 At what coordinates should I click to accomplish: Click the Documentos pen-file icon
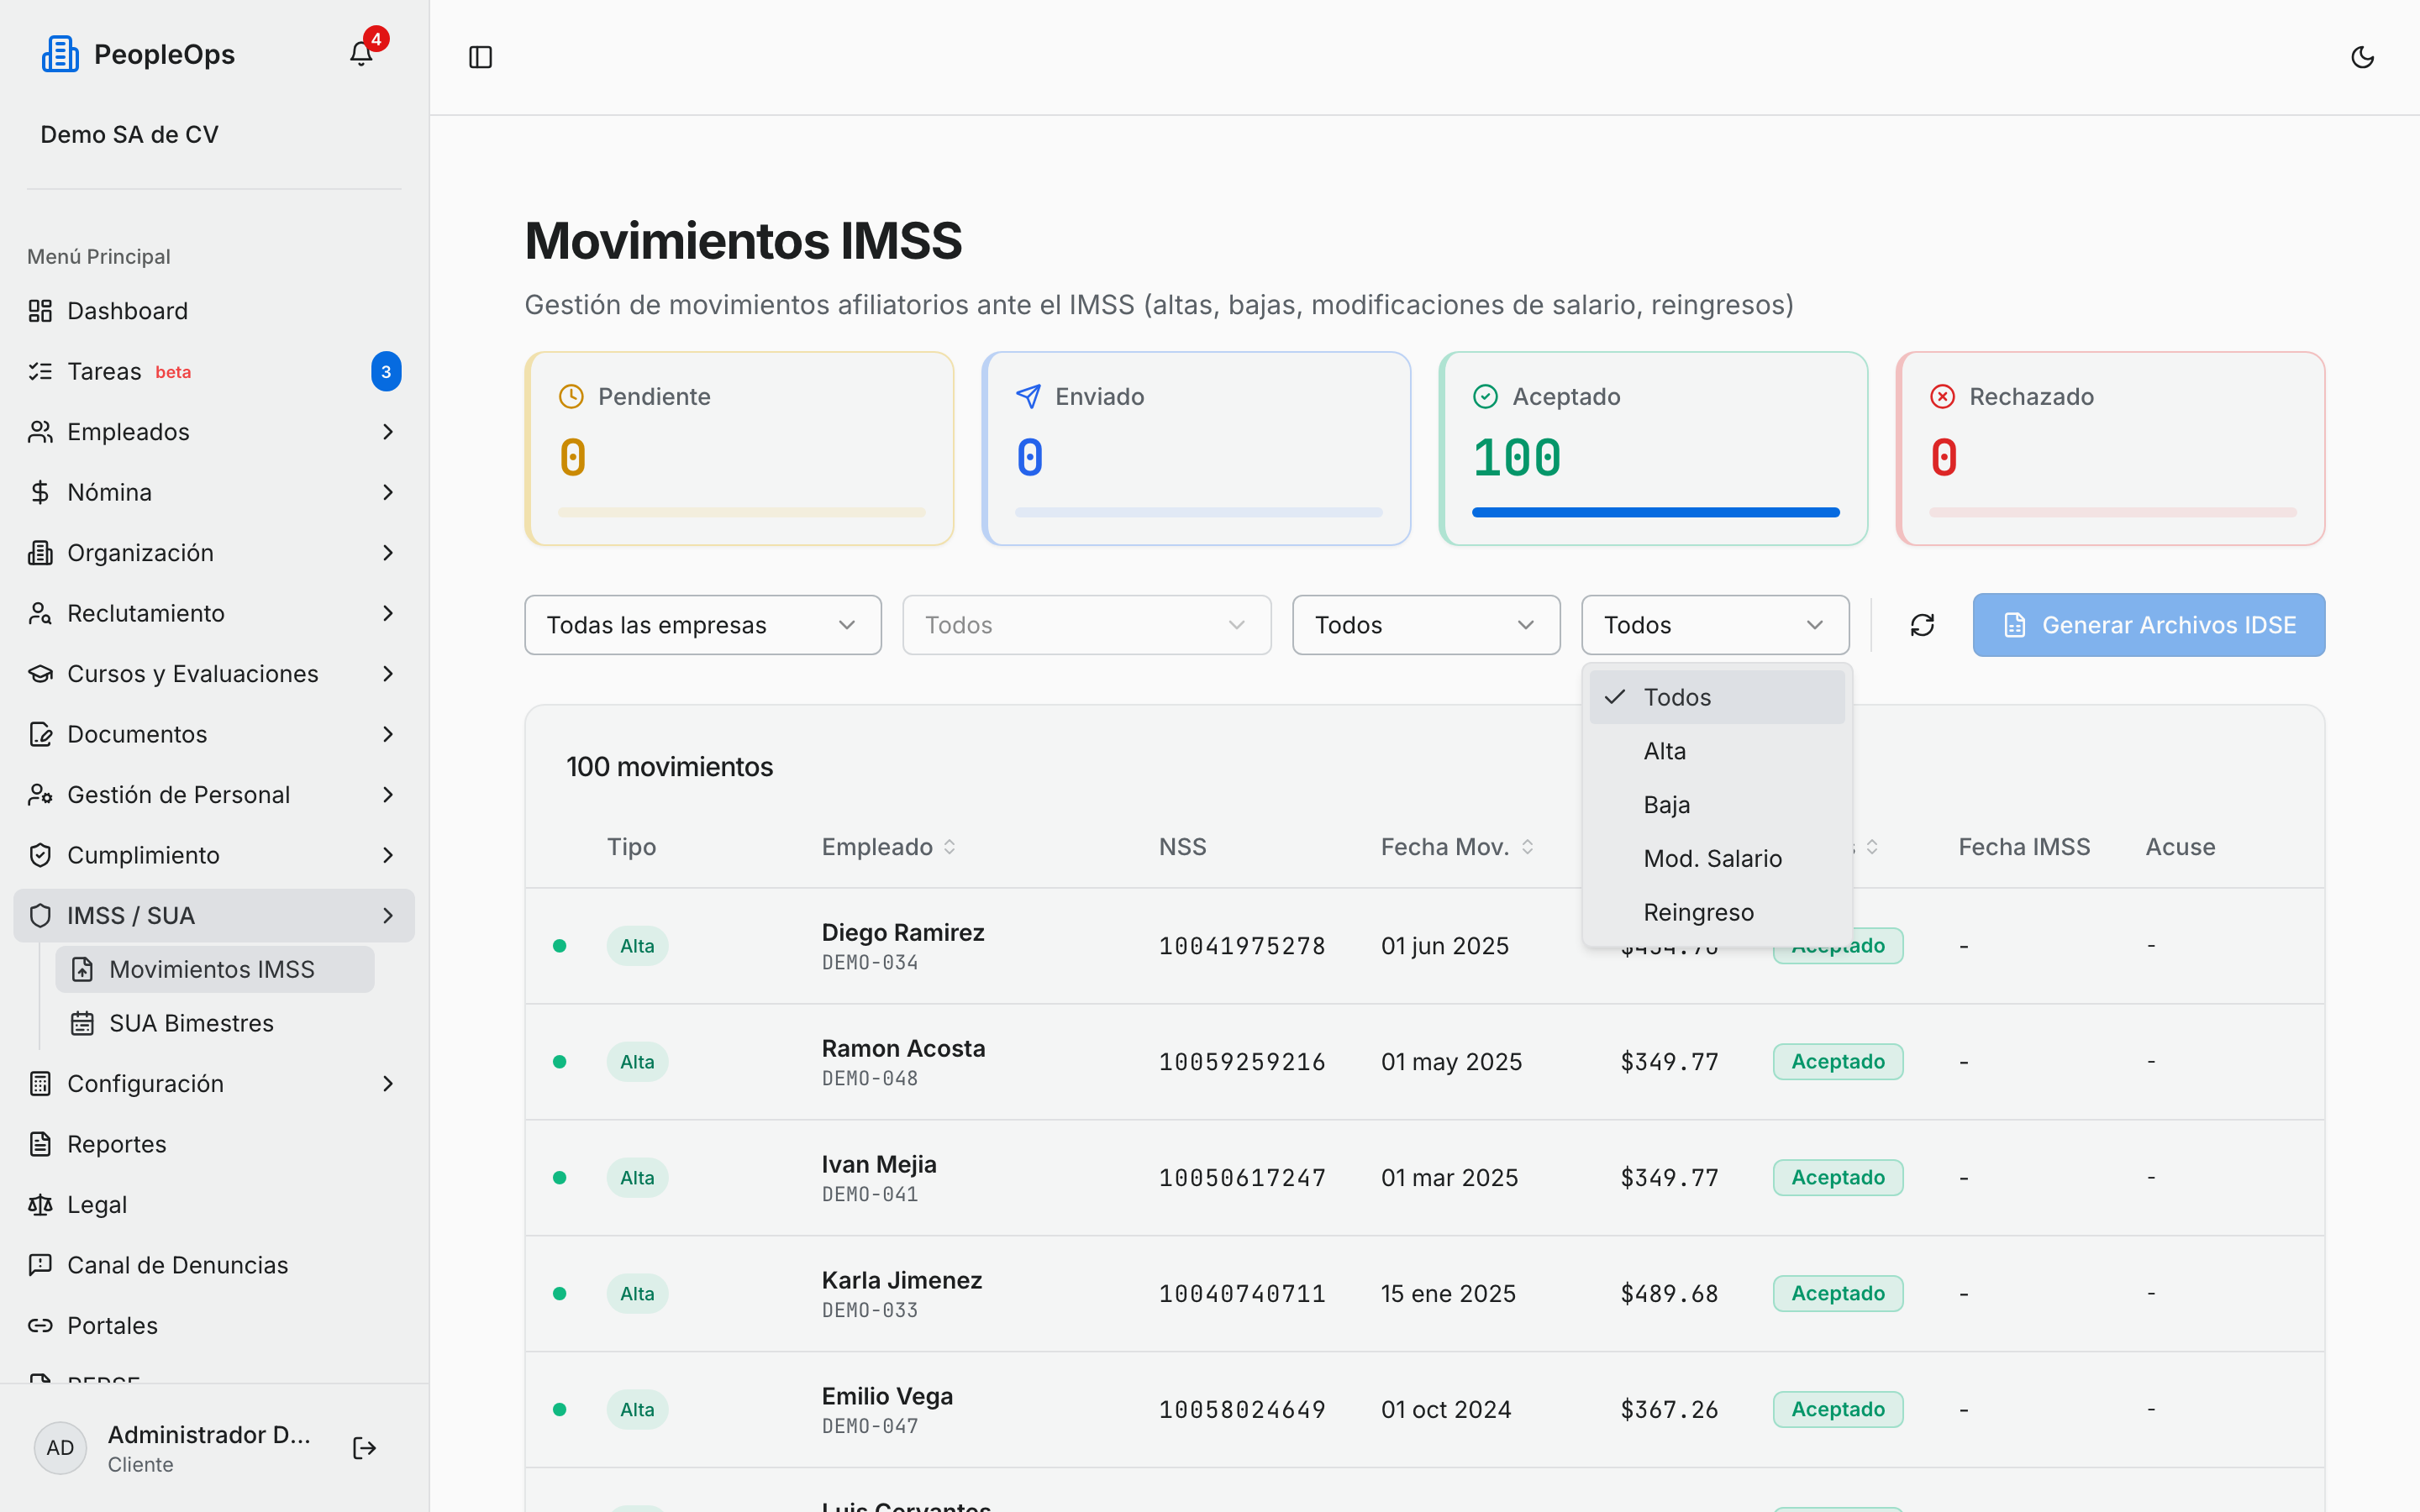[x=40, y=734]
